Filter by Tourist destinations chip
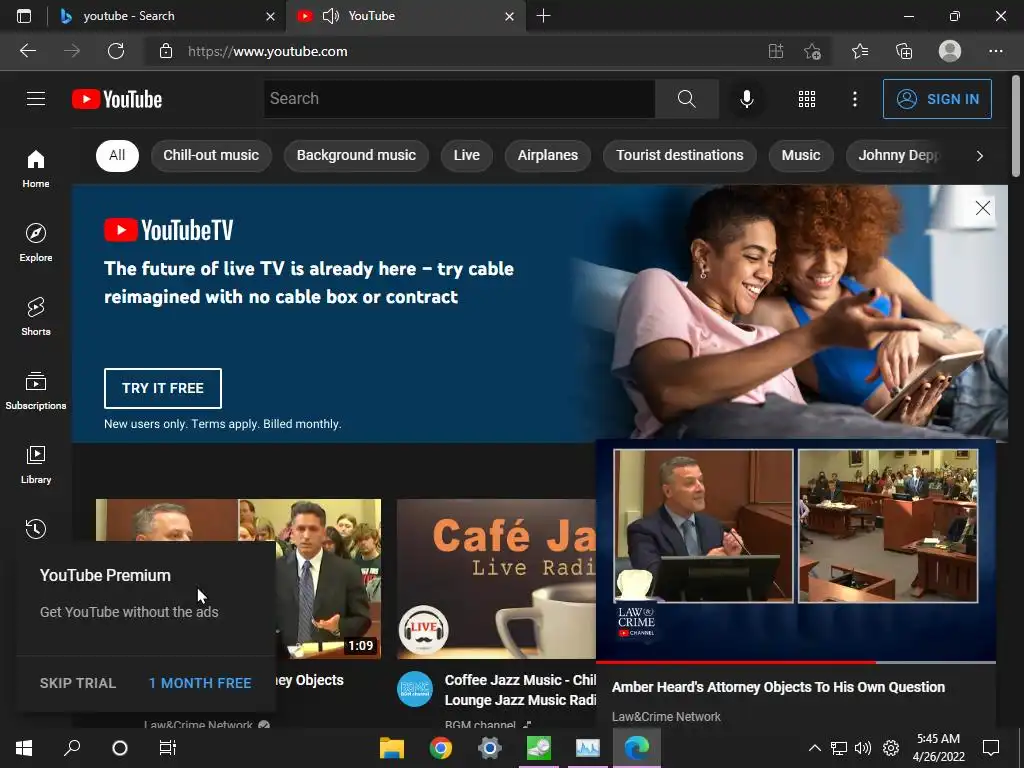1024x768 pixels. click(679, 155)
